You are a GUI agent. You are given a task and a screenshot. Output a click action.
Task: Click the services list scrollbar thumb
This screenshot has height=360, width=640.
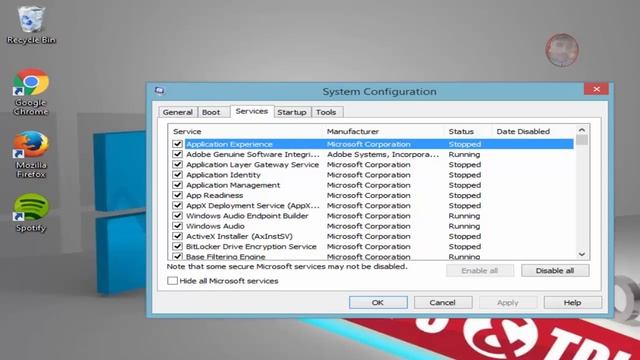tap(582, 140)
